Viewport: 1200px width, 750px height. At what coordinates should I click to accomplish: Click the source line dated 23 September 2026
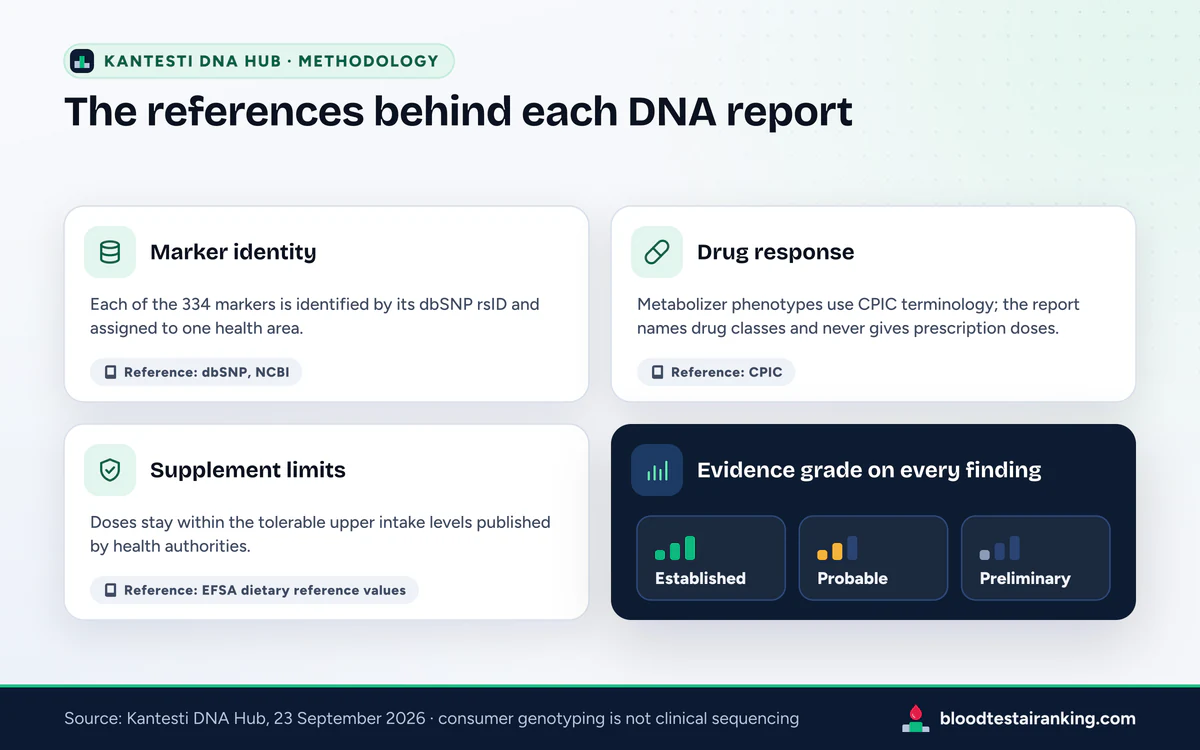[431, 718]
